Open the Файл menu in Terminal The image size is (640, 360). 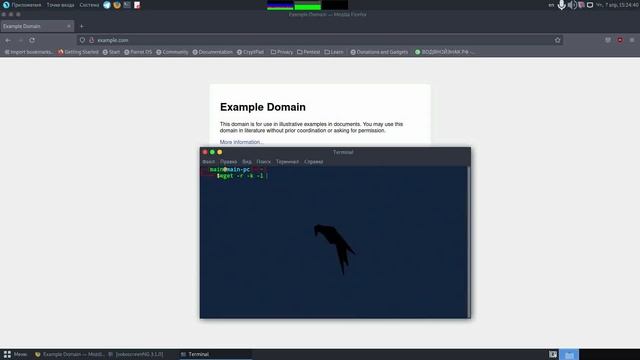point(208,162)
